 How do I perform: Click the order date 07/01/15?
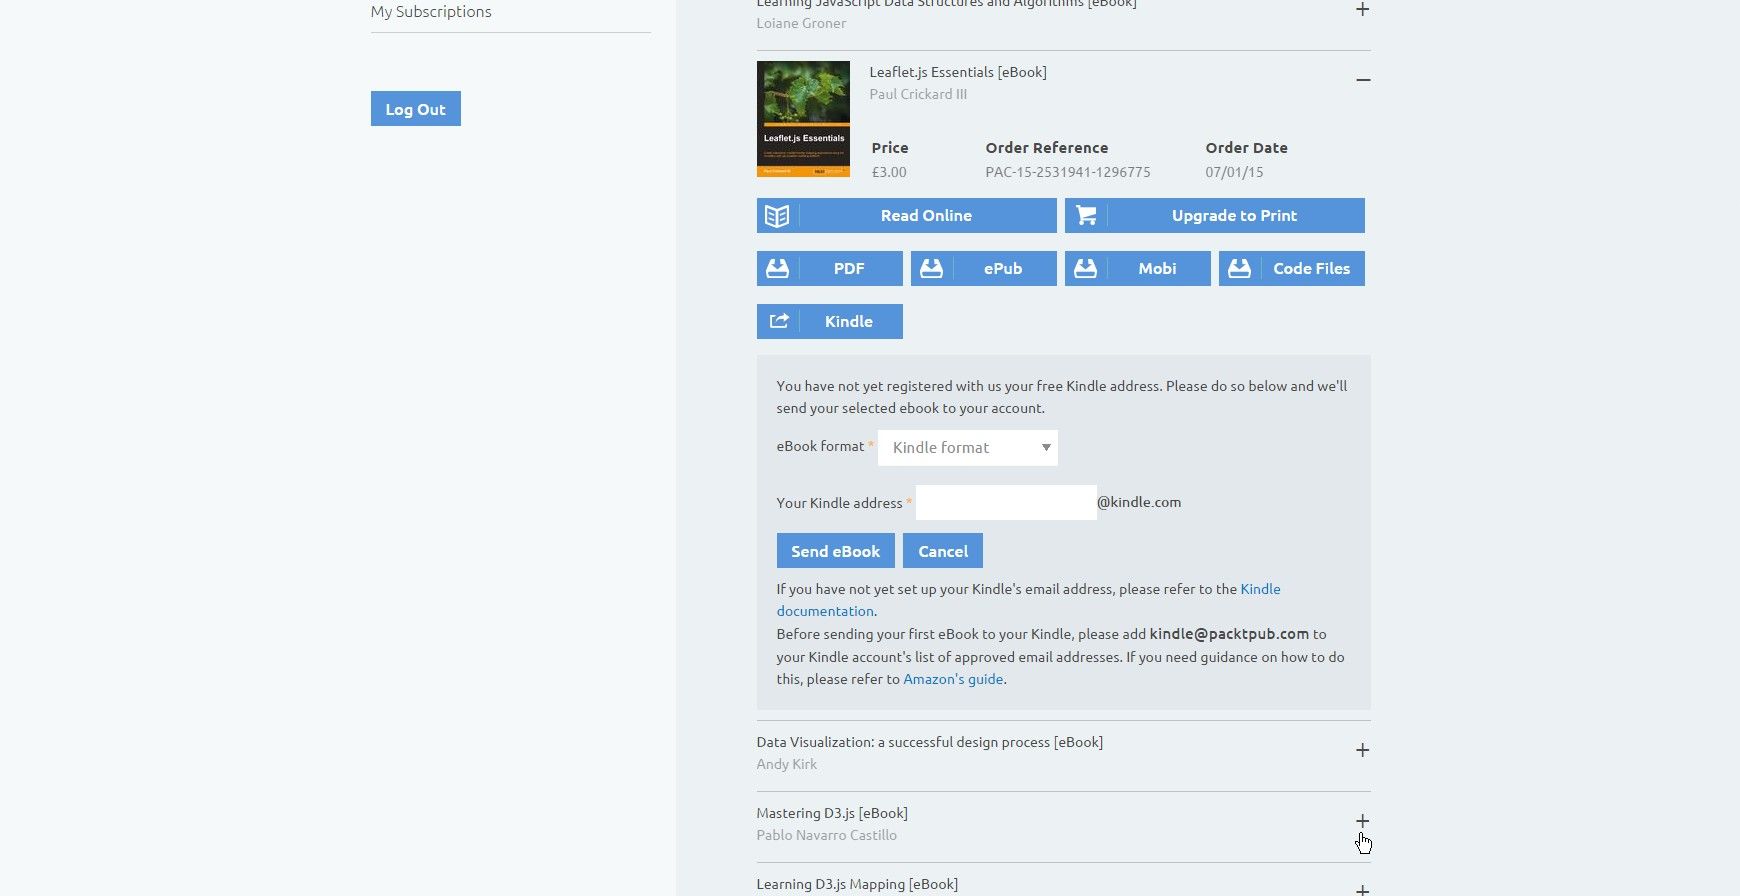(1234, 172)
